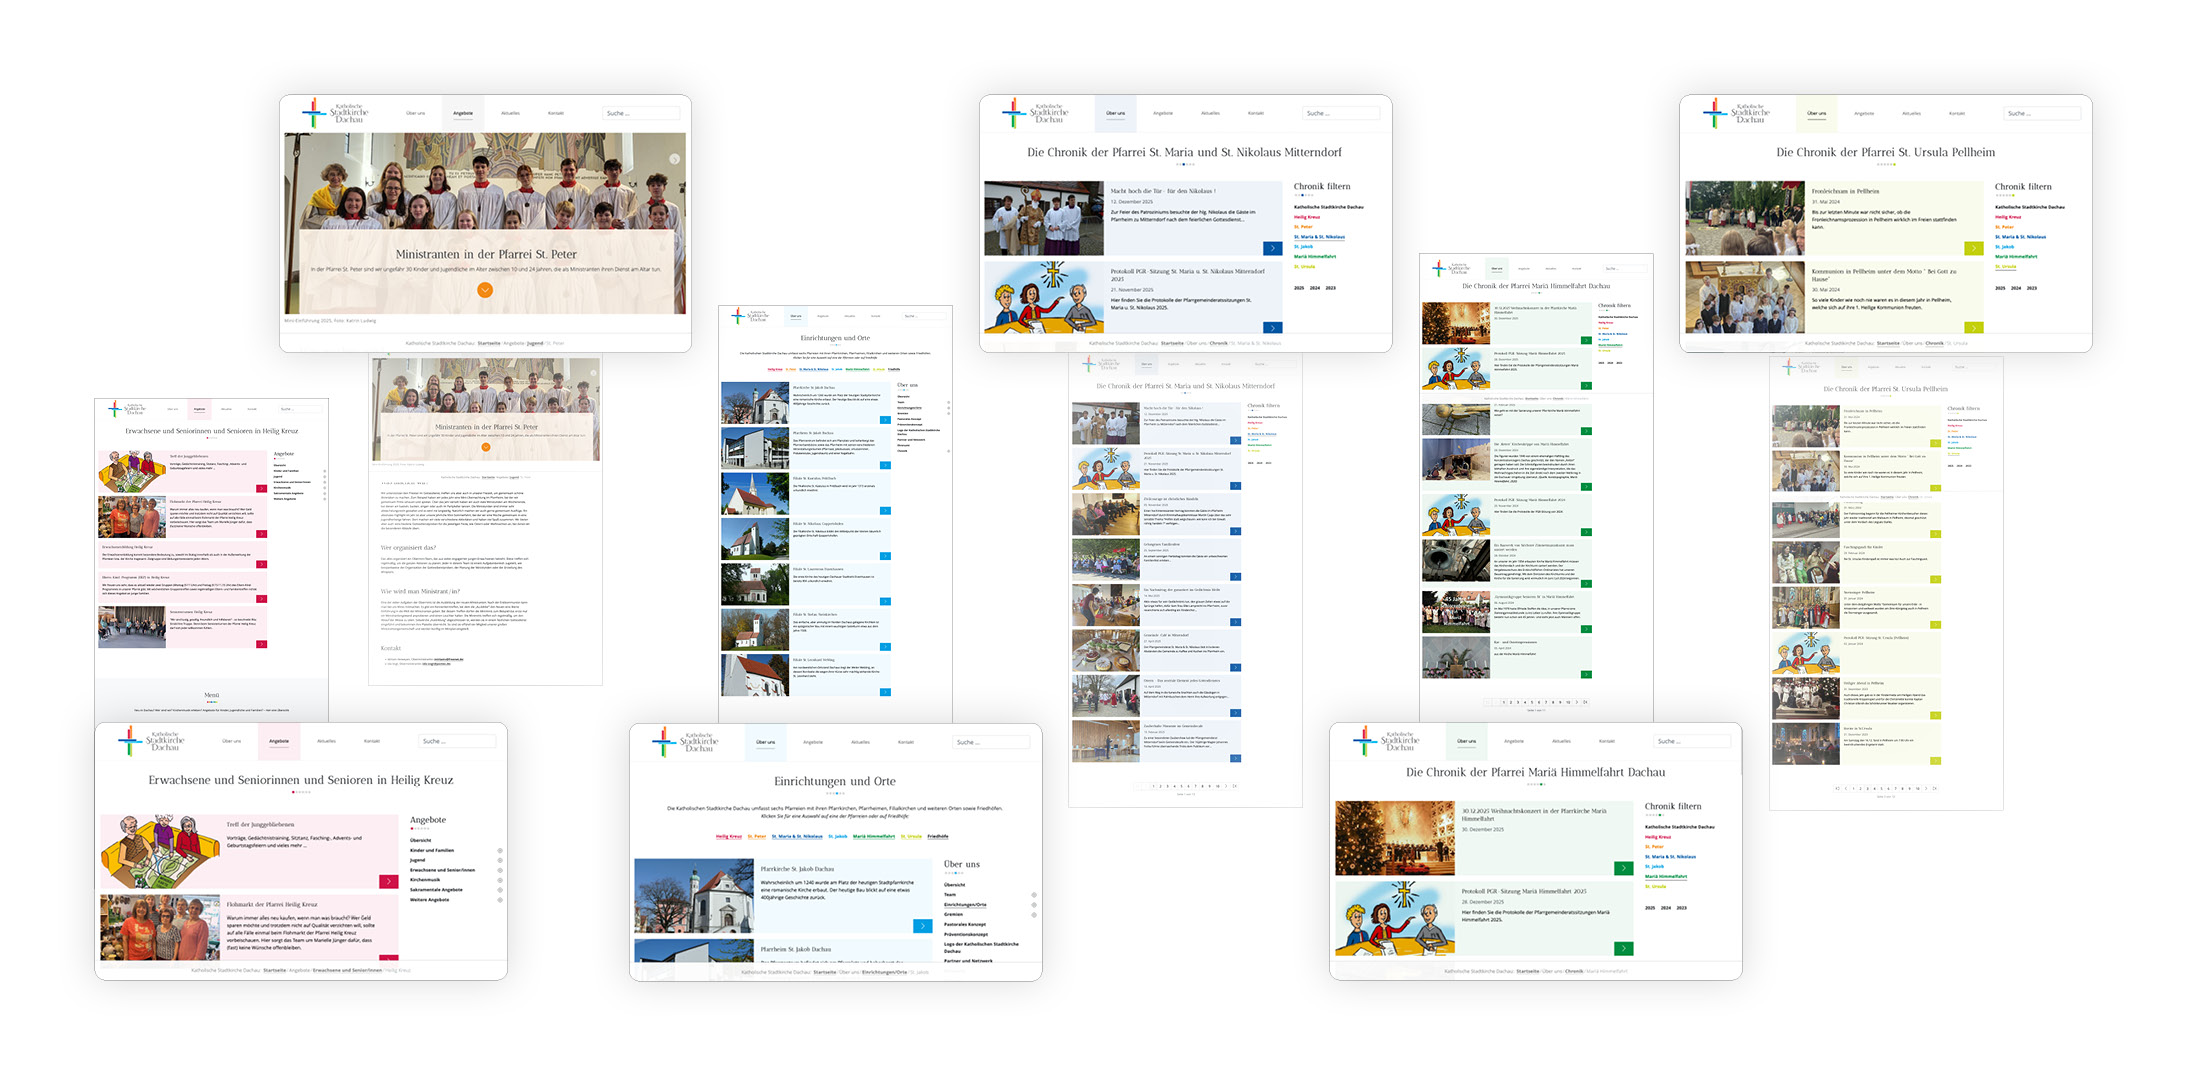
Task: Expand 'Team' in the Über uns sidebar
Action: tap(1034, 895)
